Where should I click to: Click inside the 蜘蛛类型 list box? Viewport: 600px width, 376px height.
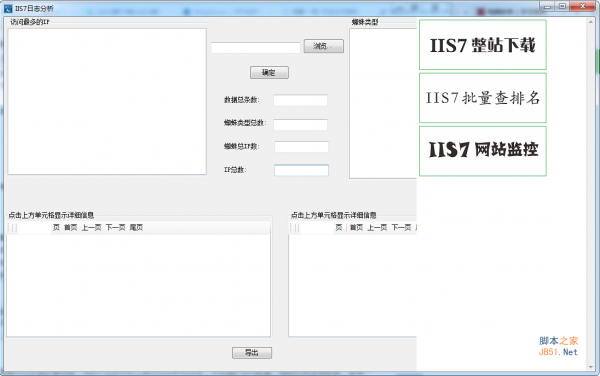pos(383,103)
